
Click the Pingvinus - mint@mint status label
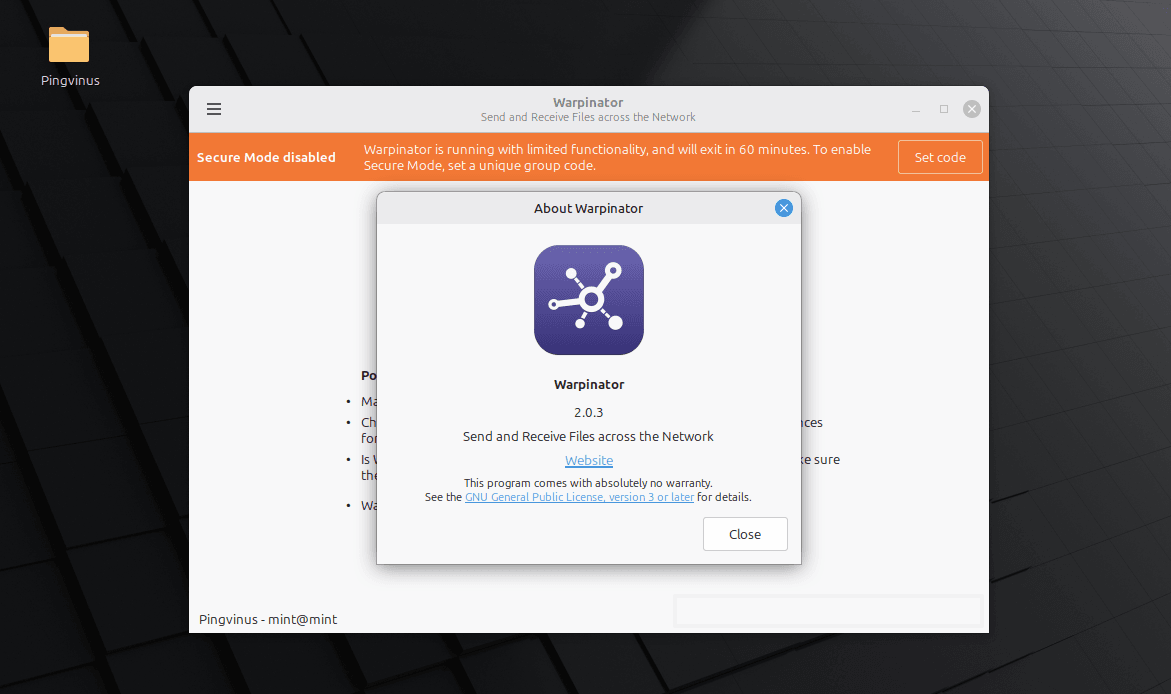[x=268, y=619]
